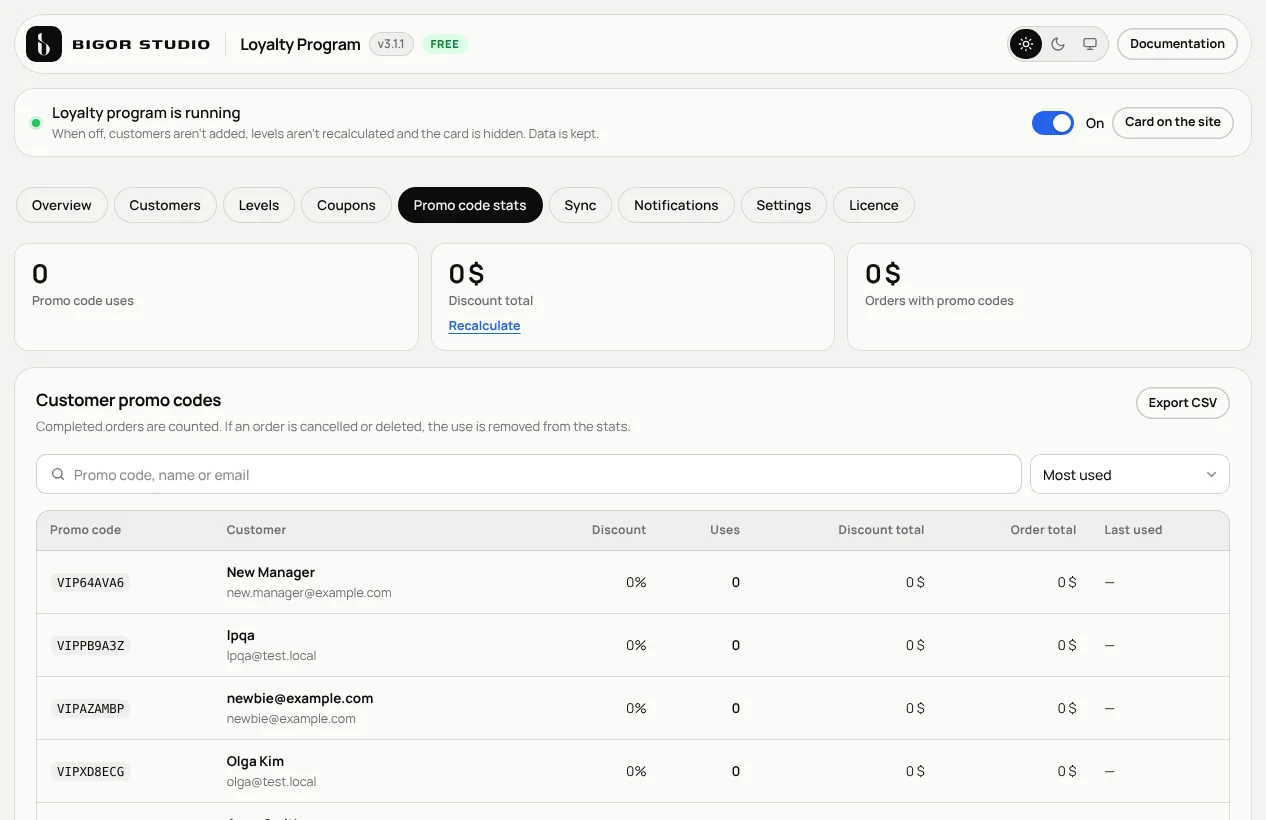The image size is (1266, 820).
Task: Click customer name New Manager
Action: (x=271, y=572)
